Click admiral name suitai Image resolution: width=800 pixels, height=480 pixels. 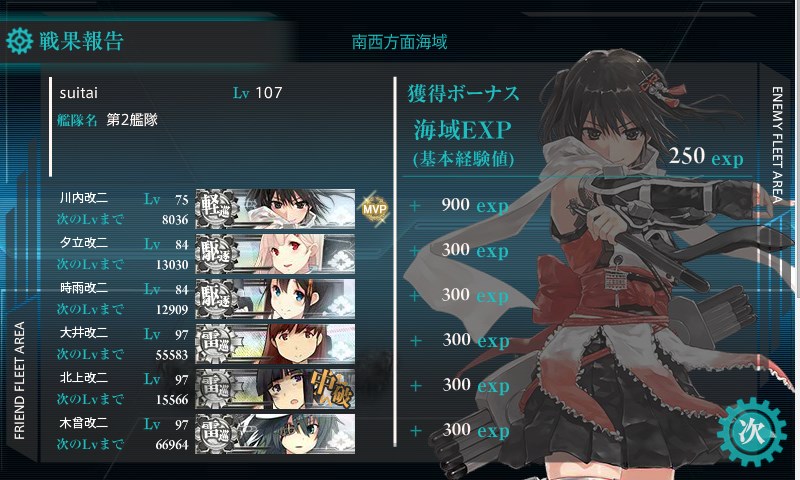(x=79, y=93)
